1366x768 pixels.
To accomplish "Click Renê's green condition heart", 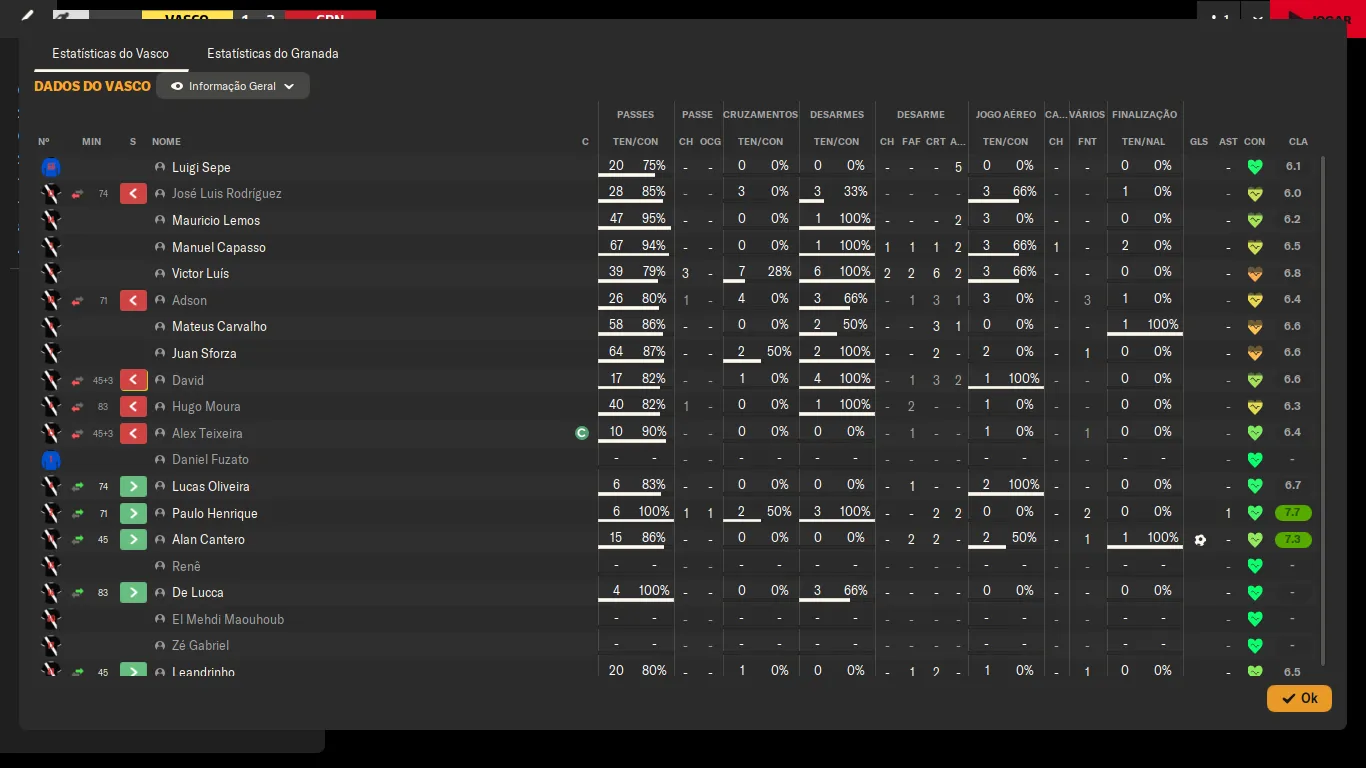I will tap(1255, 566).
